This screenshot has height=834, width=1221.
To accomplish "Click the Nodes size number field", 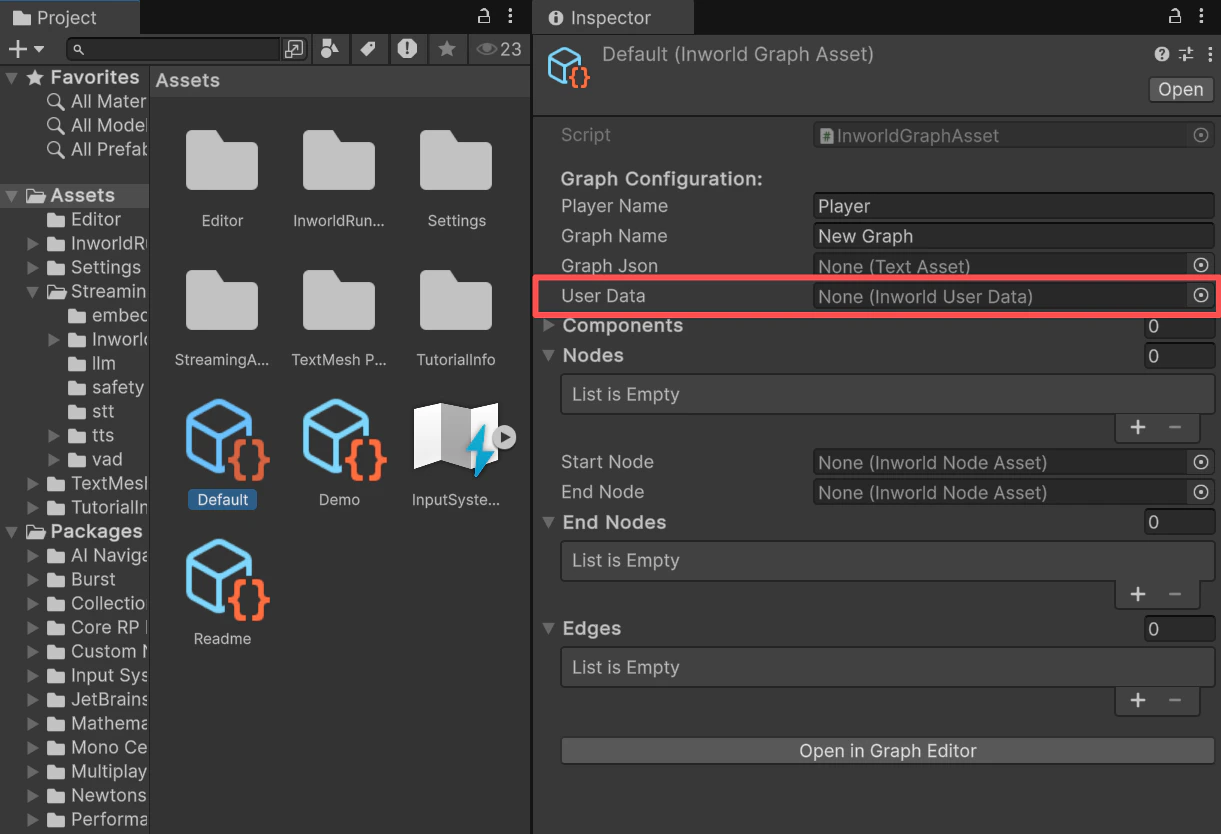I will point(1180,356).
